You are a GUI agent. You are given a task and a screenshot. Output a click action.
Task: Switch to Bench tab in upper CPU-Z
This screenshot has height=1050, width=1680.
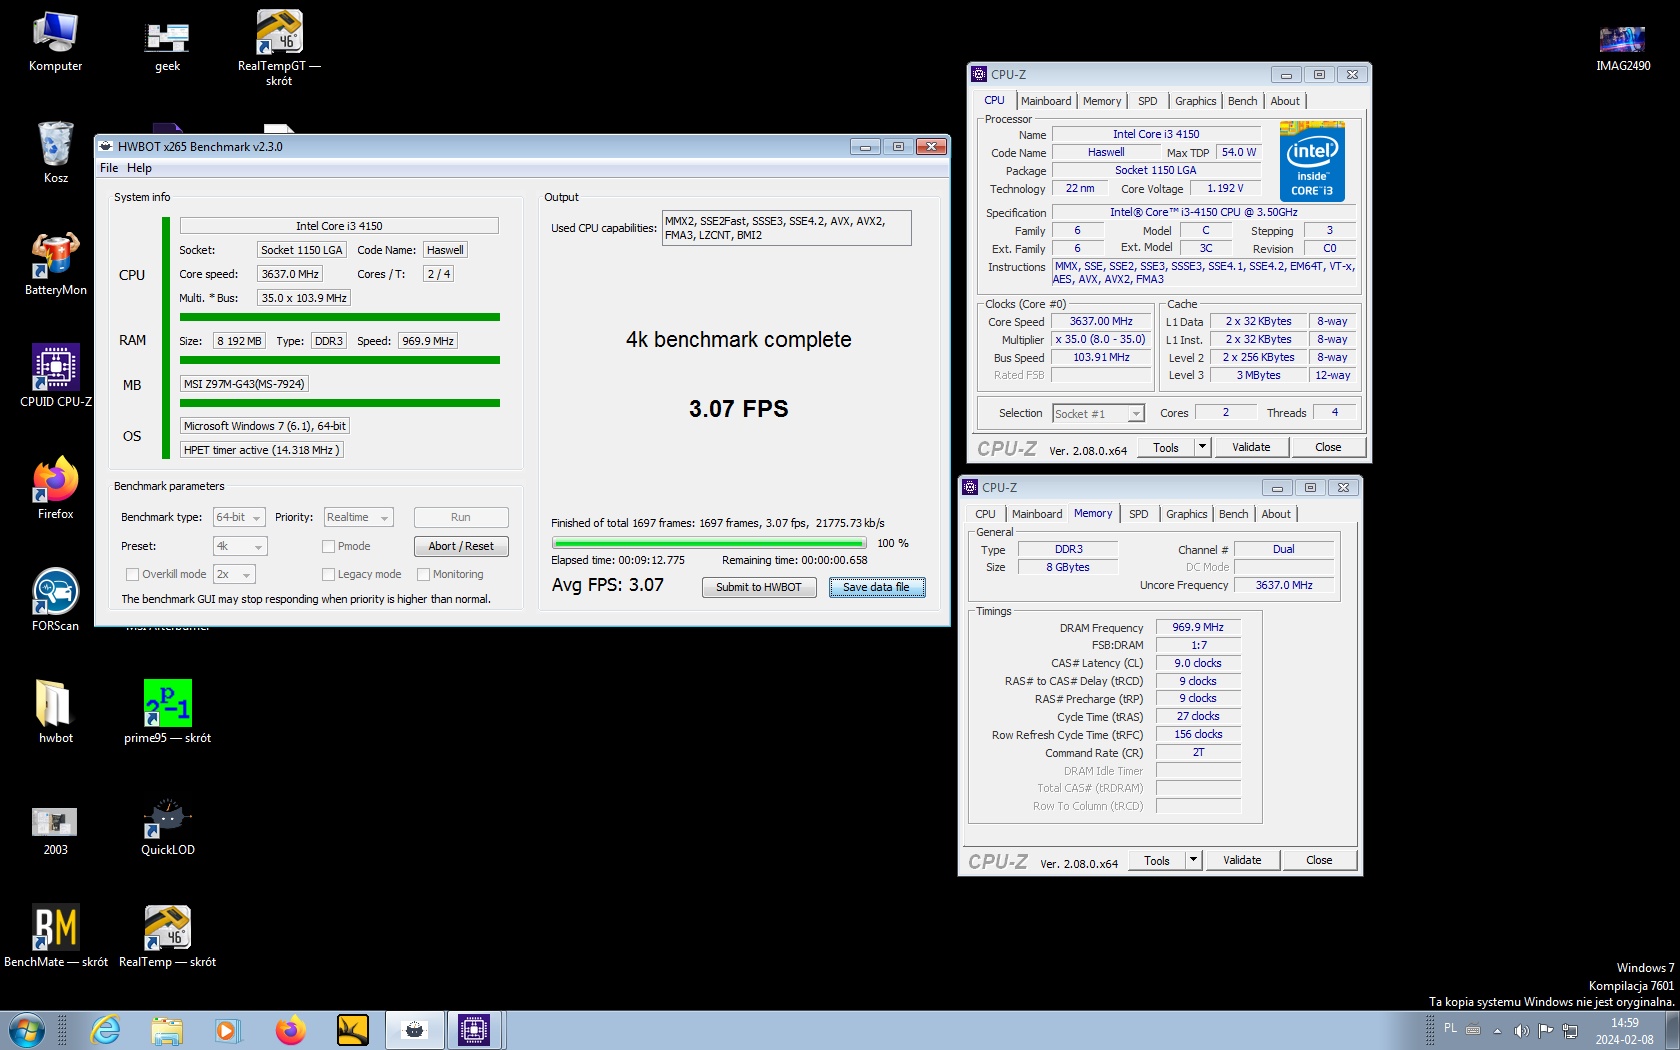point(1243,101)
